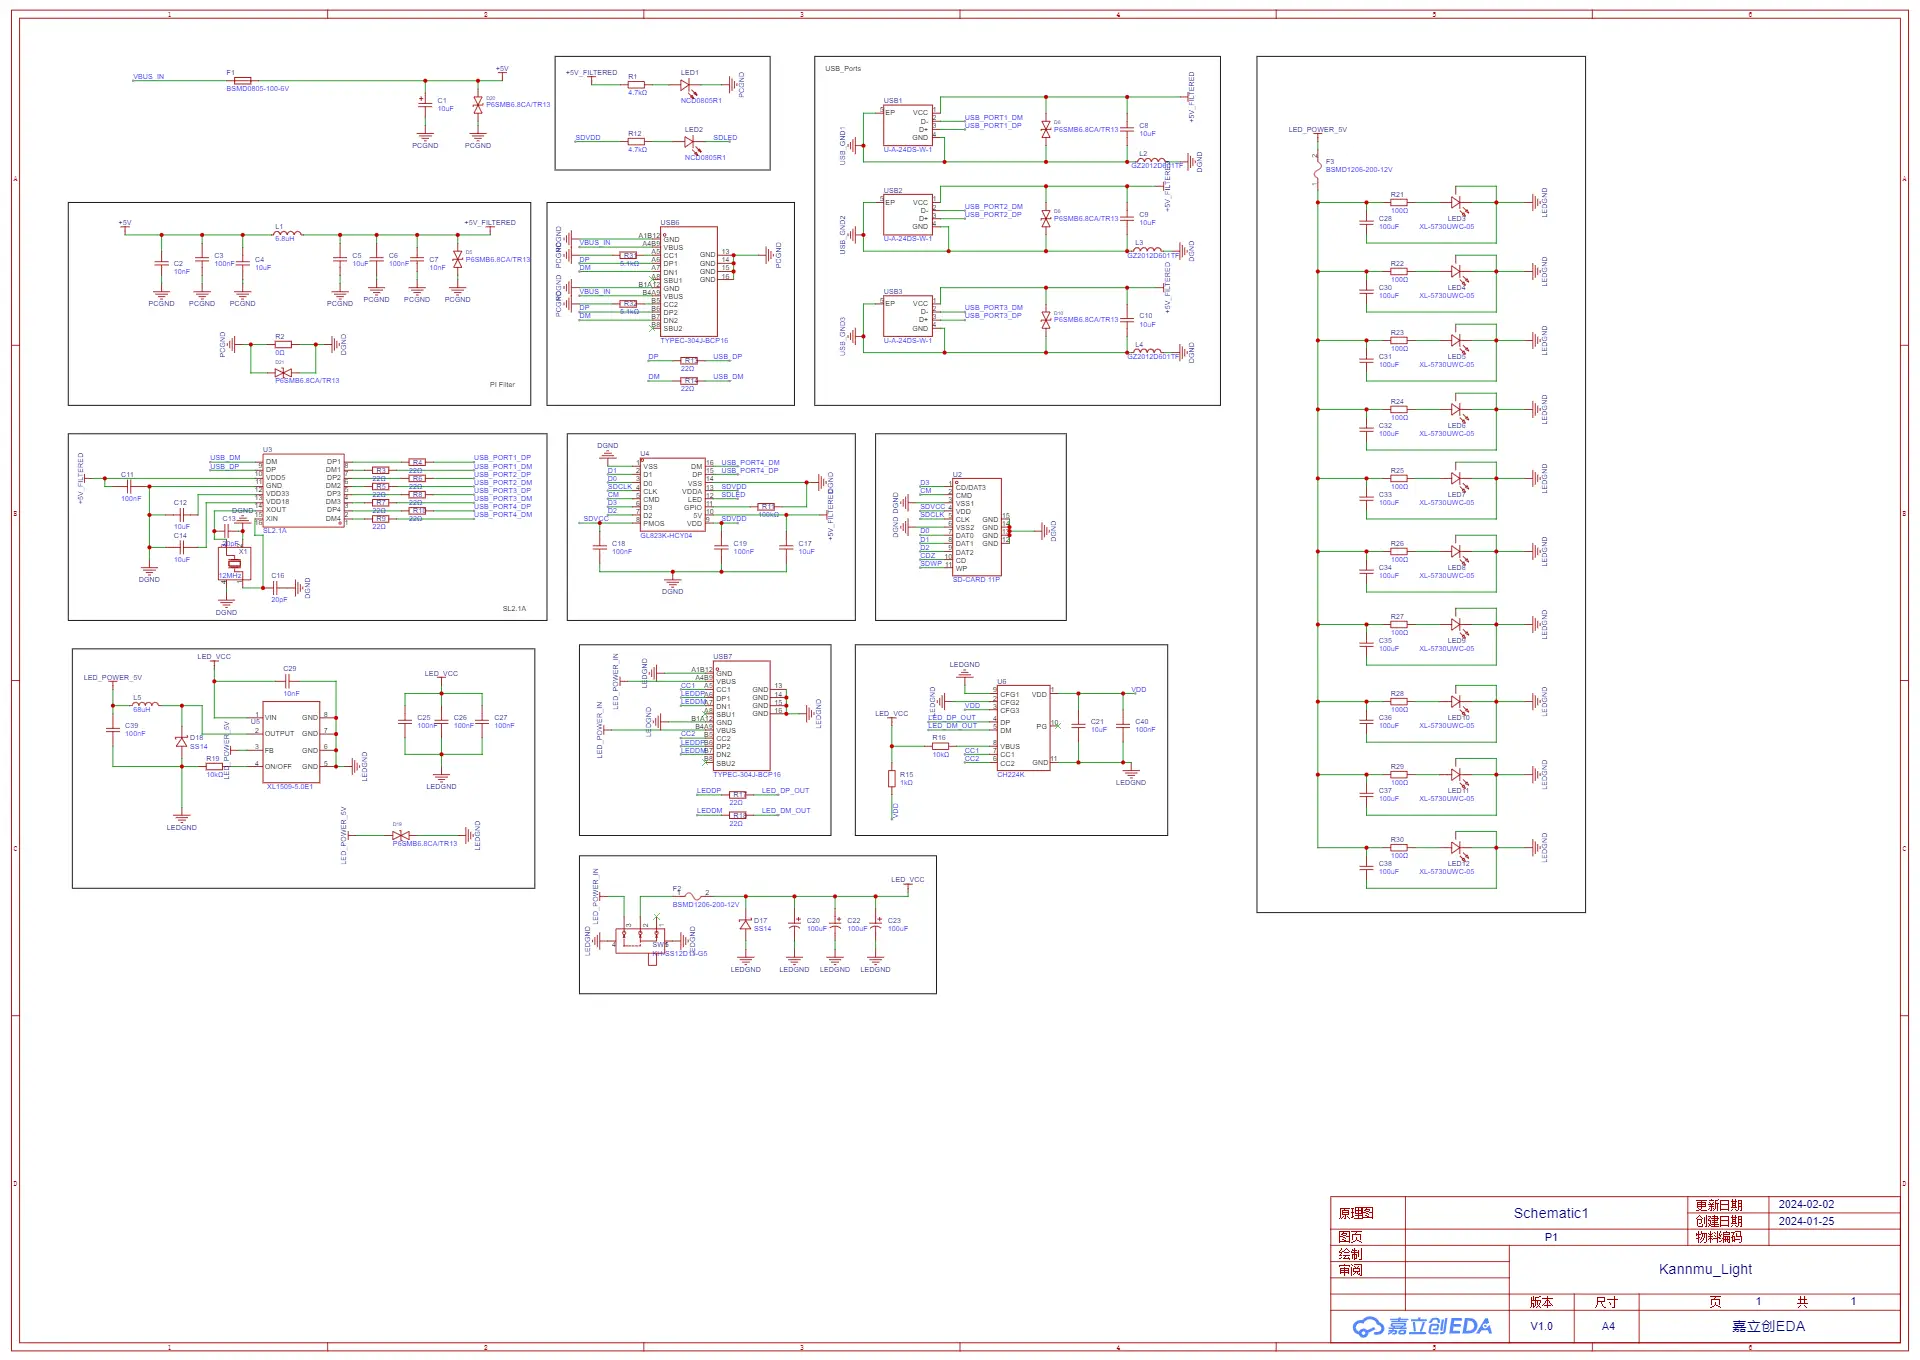Click the V1.0 version field
The image size is (1920, 1360).
[x=1541, y=1327]
